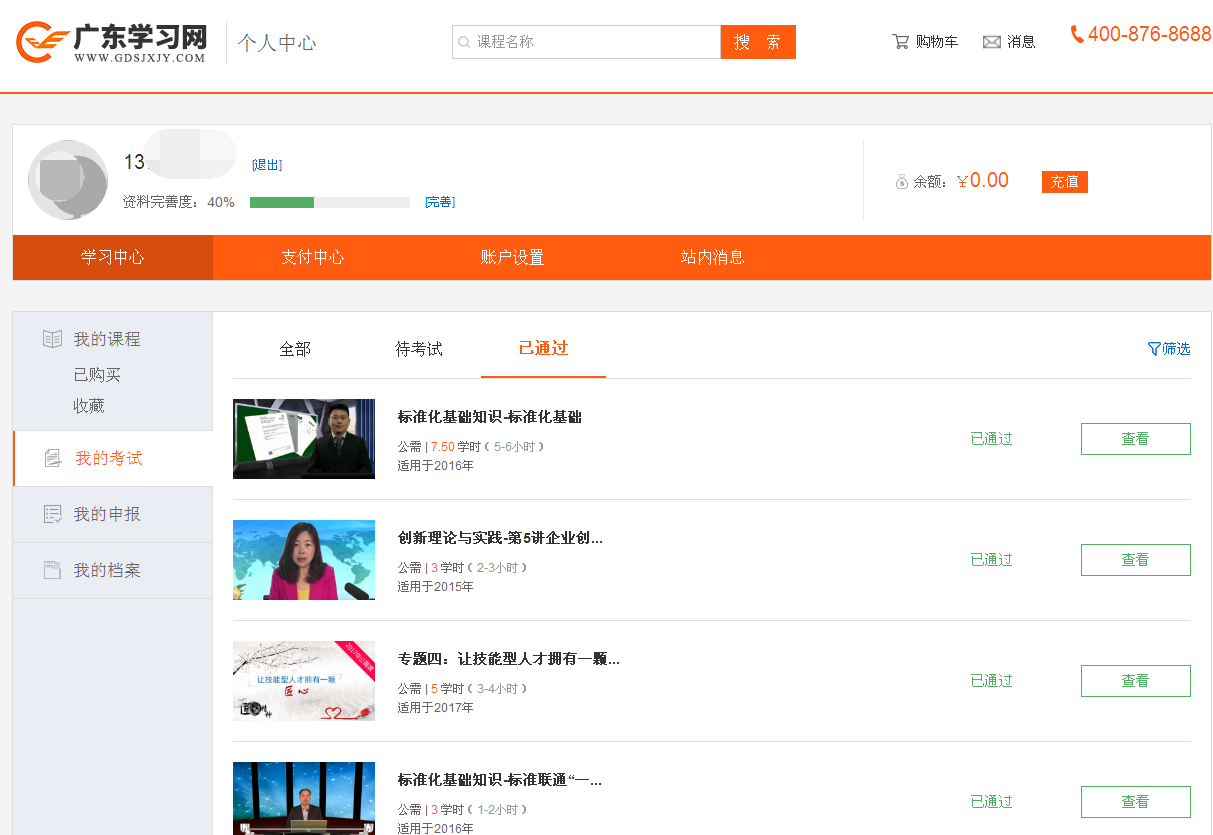Switch to the 全部 tab

coord(295,349)
